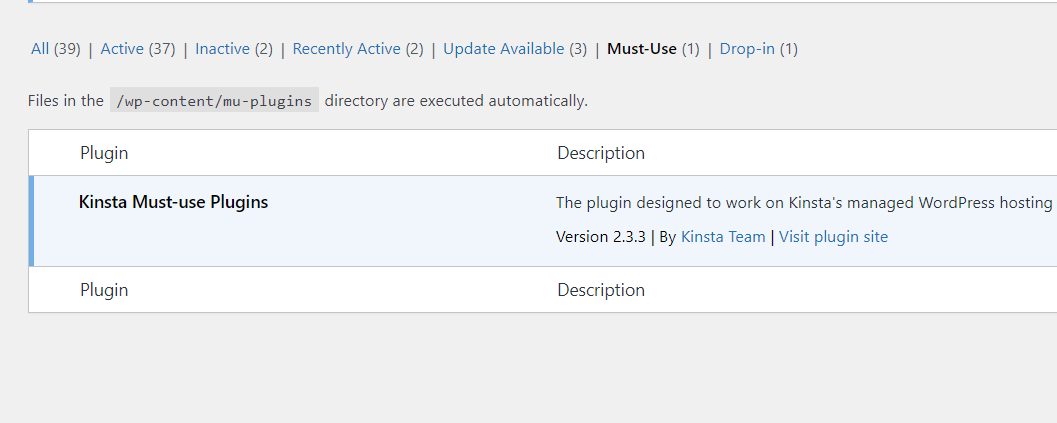Click the blue active indicator bar on Kinsta row
Image resolution: width=1057 pixels, height=423 pixels.
(x=31, y=221)
